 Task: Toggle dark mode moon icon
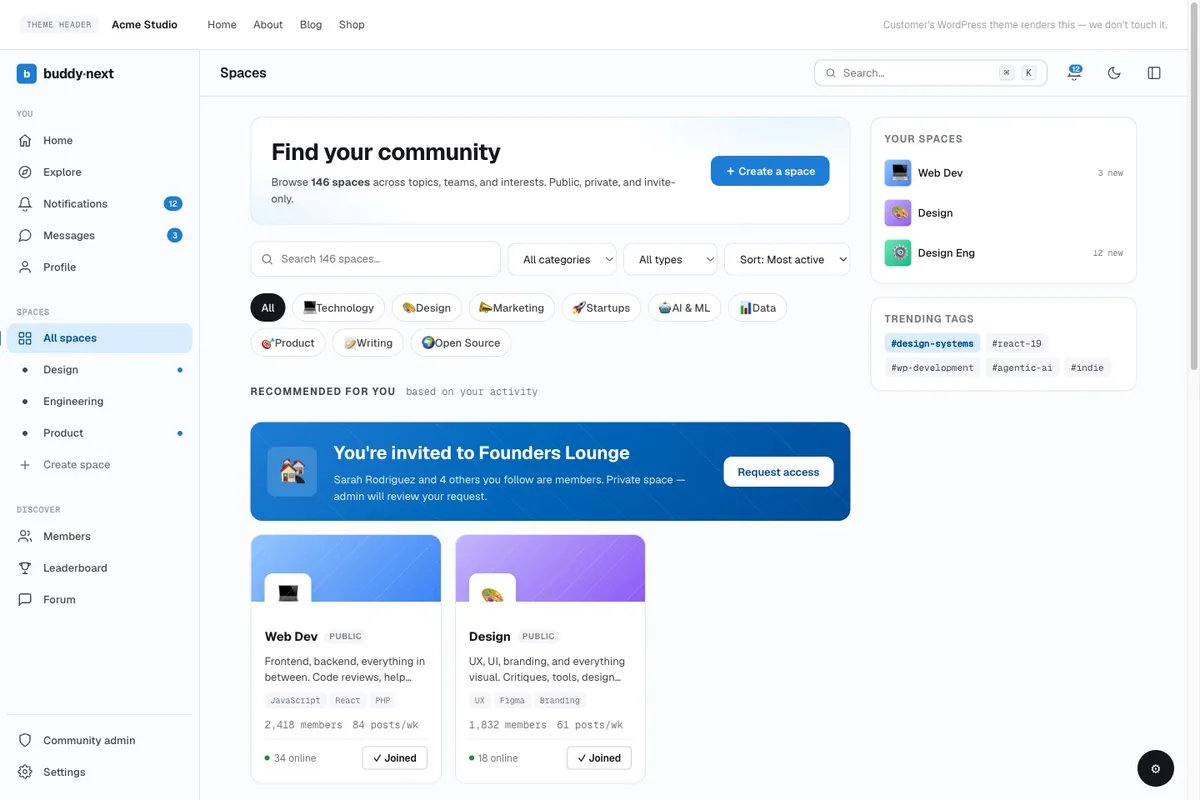(x=1114, y=73)
